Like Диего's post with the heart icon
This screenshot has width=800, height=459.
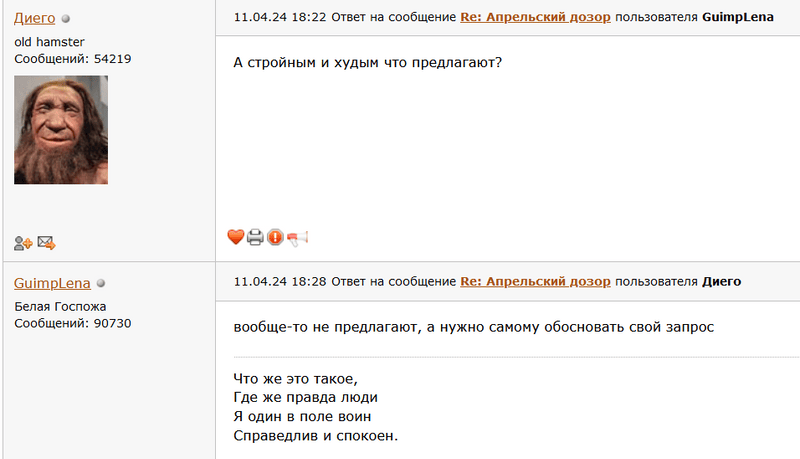click(236, 237)
